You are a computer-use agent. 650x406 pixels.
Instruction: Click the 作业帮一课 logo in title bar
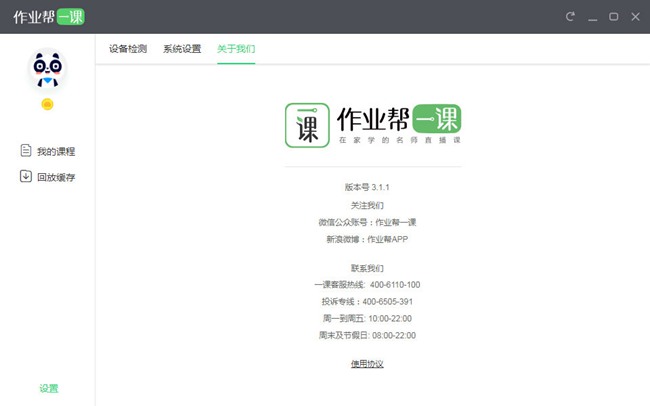pos(49,17)
